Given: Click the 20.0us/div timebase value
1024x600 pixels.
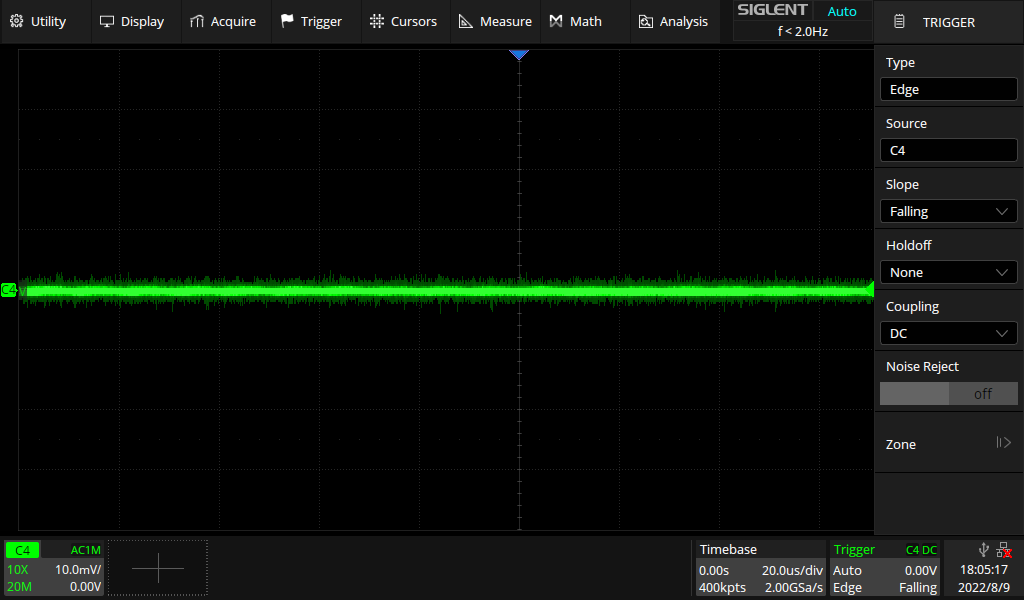Looking at the screenshot, I should click(x=792, y=570).
